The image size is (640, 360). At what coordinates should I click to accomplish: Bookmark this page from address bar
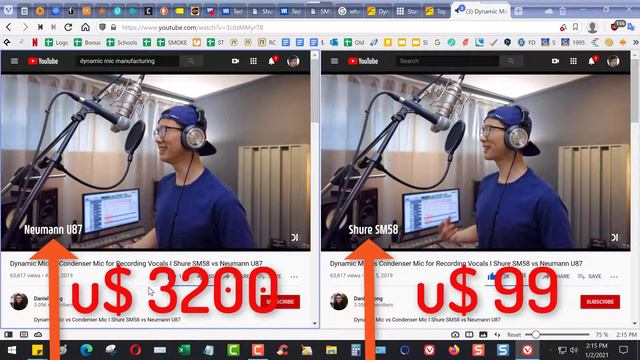(575, 27)
